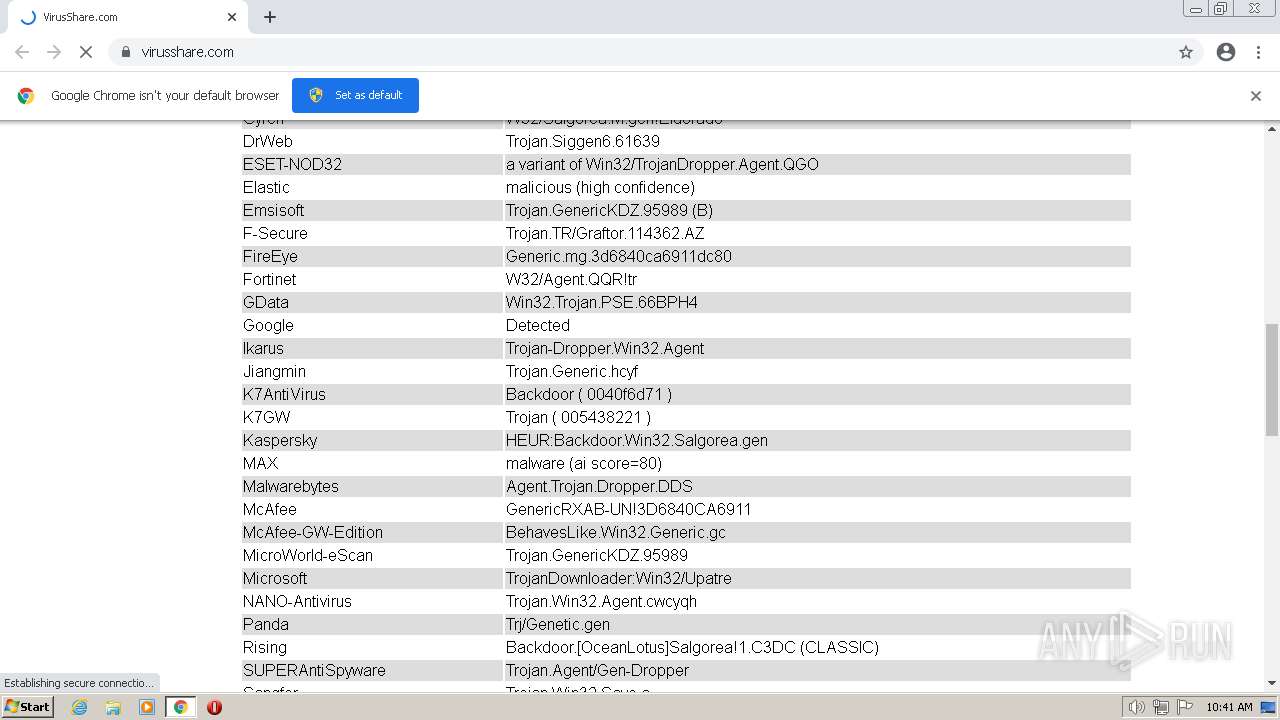
Task: Select Kaspersky vendor cell
Action: [x=371, y=440]
